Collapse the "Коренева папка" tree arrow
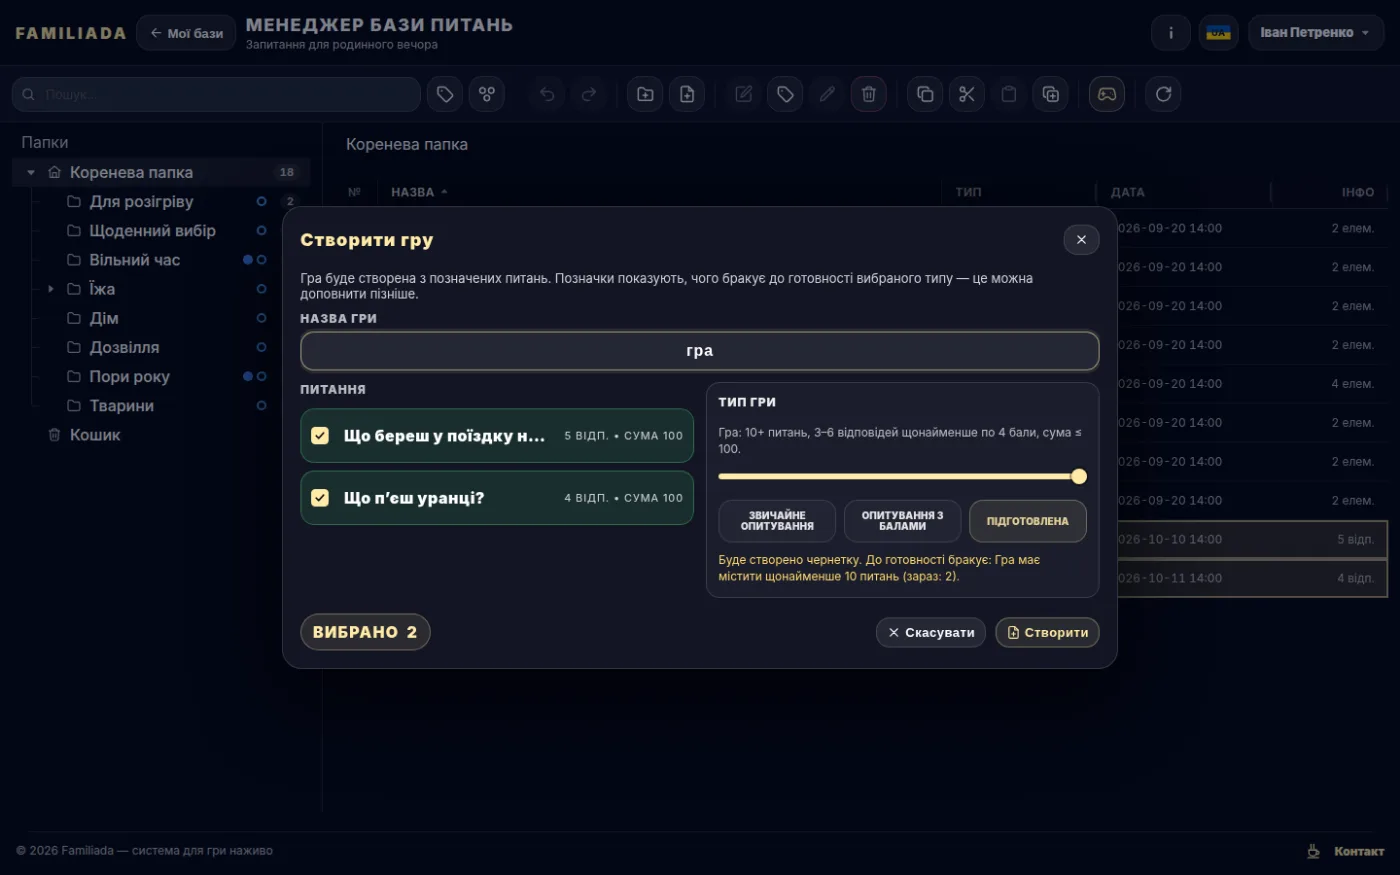The image size is (1400, 875). point(31,173)
